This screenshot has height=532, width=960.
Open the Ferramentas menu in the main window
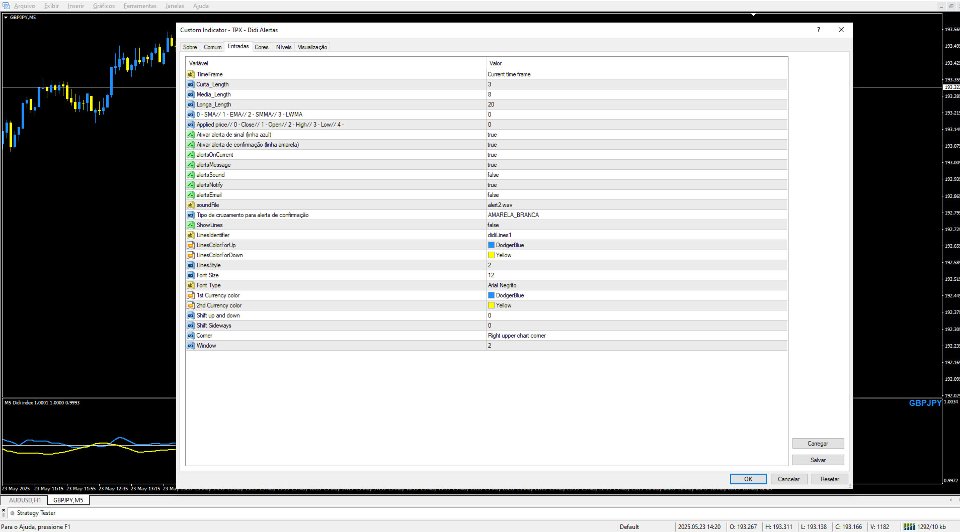tap(140, 6)
